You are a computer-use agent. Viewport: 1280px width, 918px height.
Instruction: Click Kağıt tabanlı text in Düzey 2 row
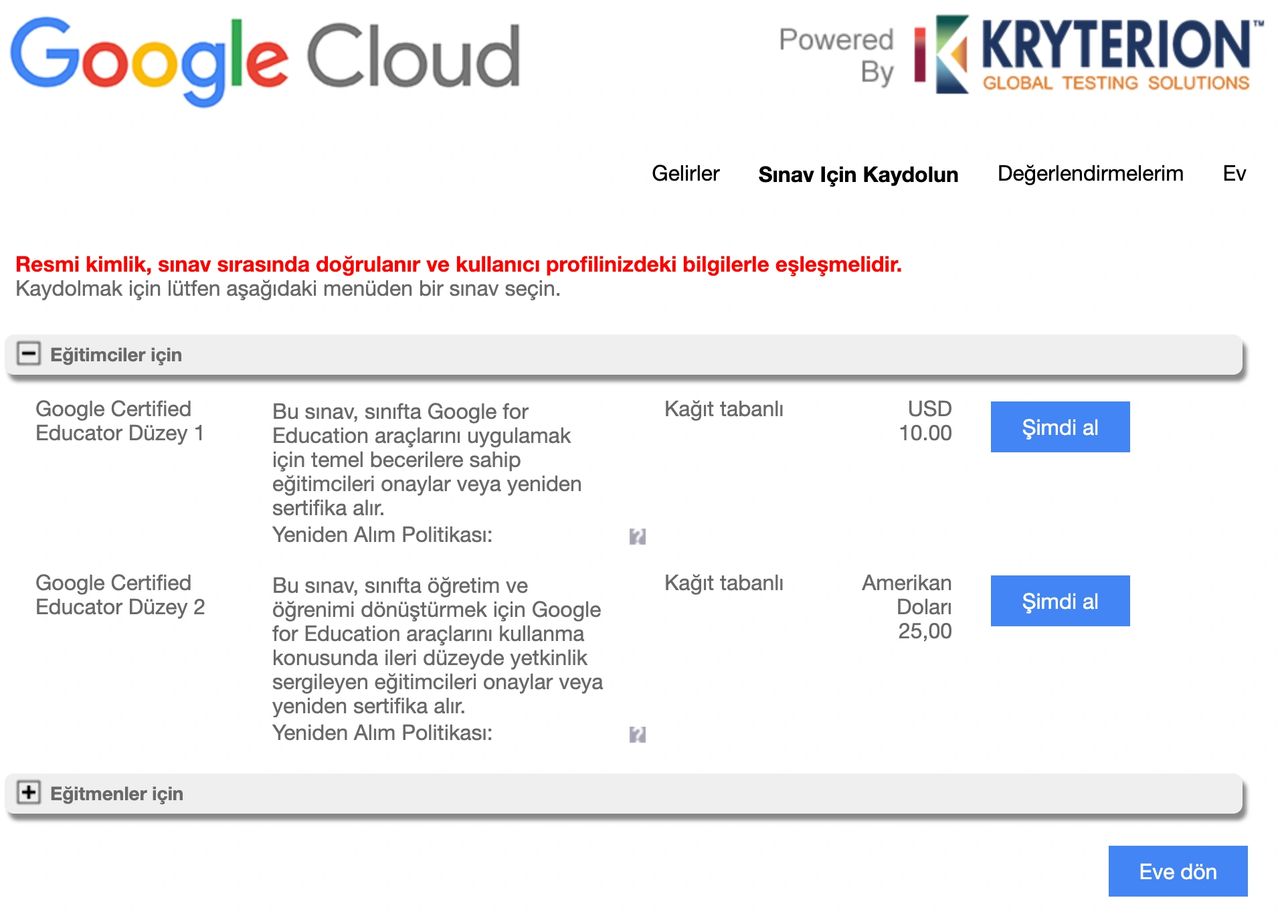click(x=723, y=583)
